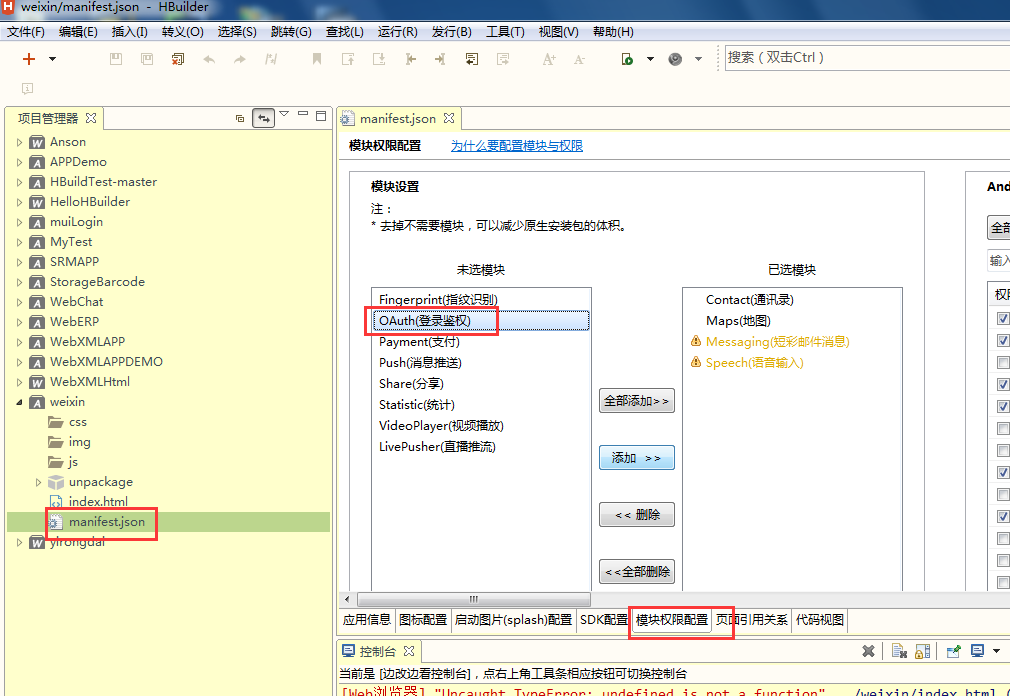Click the page with down-arrow toolbar icon

(379, 59)
